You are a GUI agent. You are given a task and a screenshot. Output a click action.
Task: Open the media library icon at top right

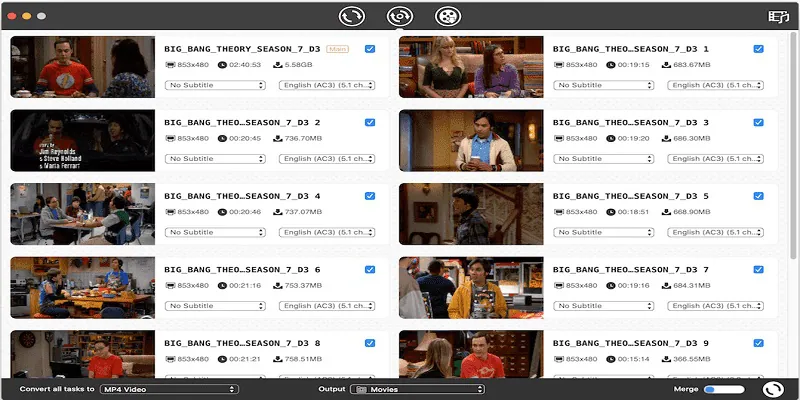click(779, 16)
